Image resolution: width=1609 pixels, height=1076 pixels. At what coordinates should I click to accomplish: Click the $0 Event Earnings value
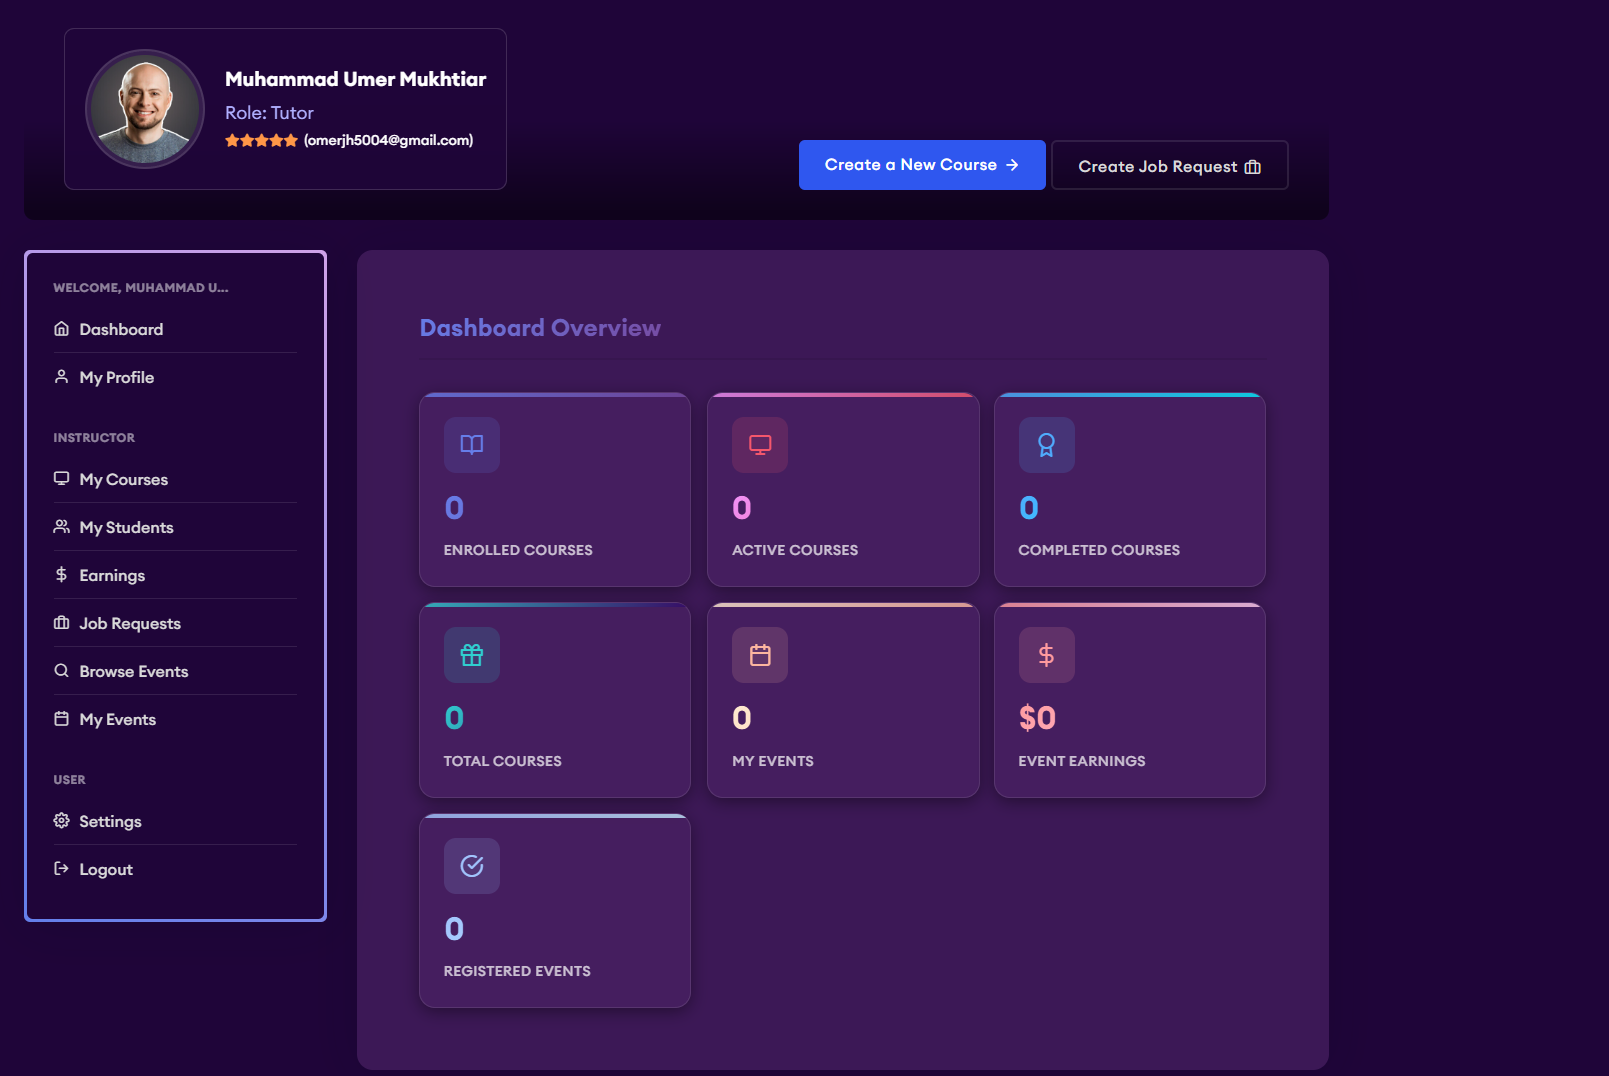click(1037, 718)
